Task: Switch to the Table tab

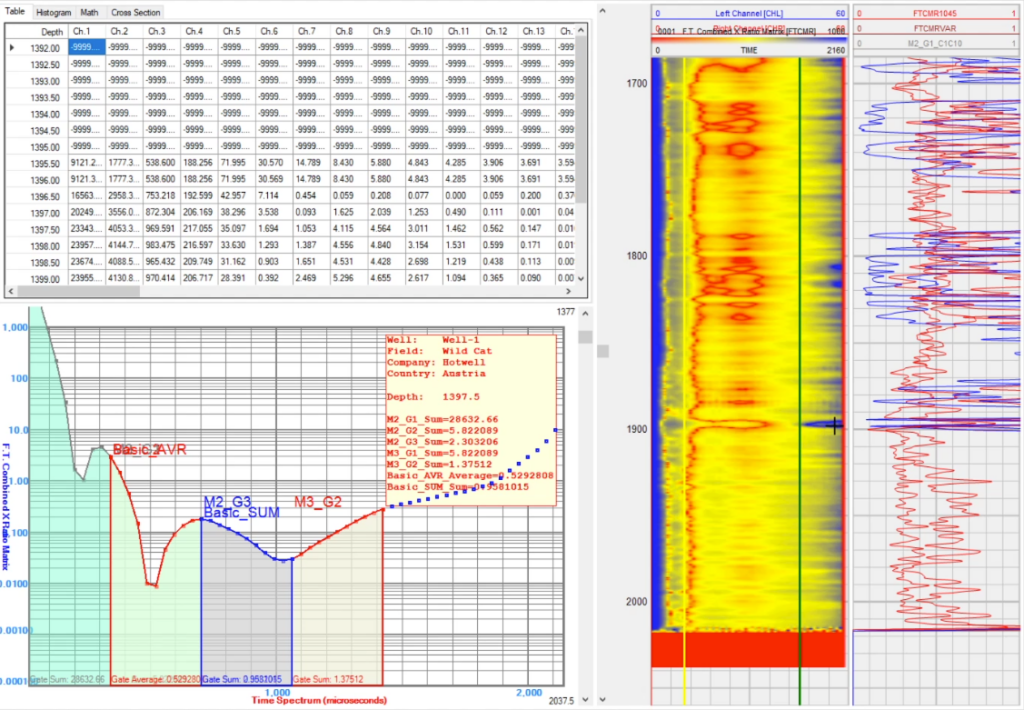Action: coord(15,12)
